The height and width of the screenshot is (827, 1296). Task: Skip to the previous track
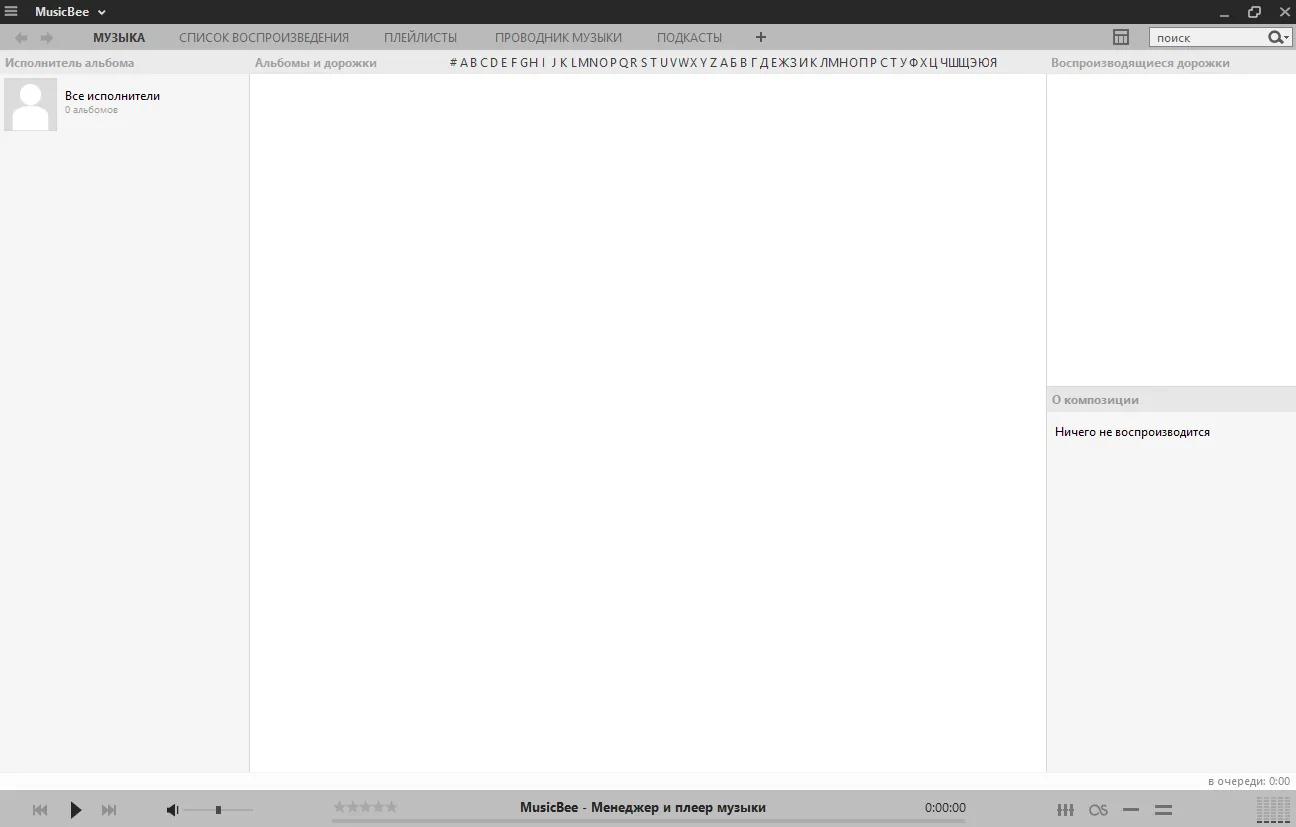click(40, 810)
